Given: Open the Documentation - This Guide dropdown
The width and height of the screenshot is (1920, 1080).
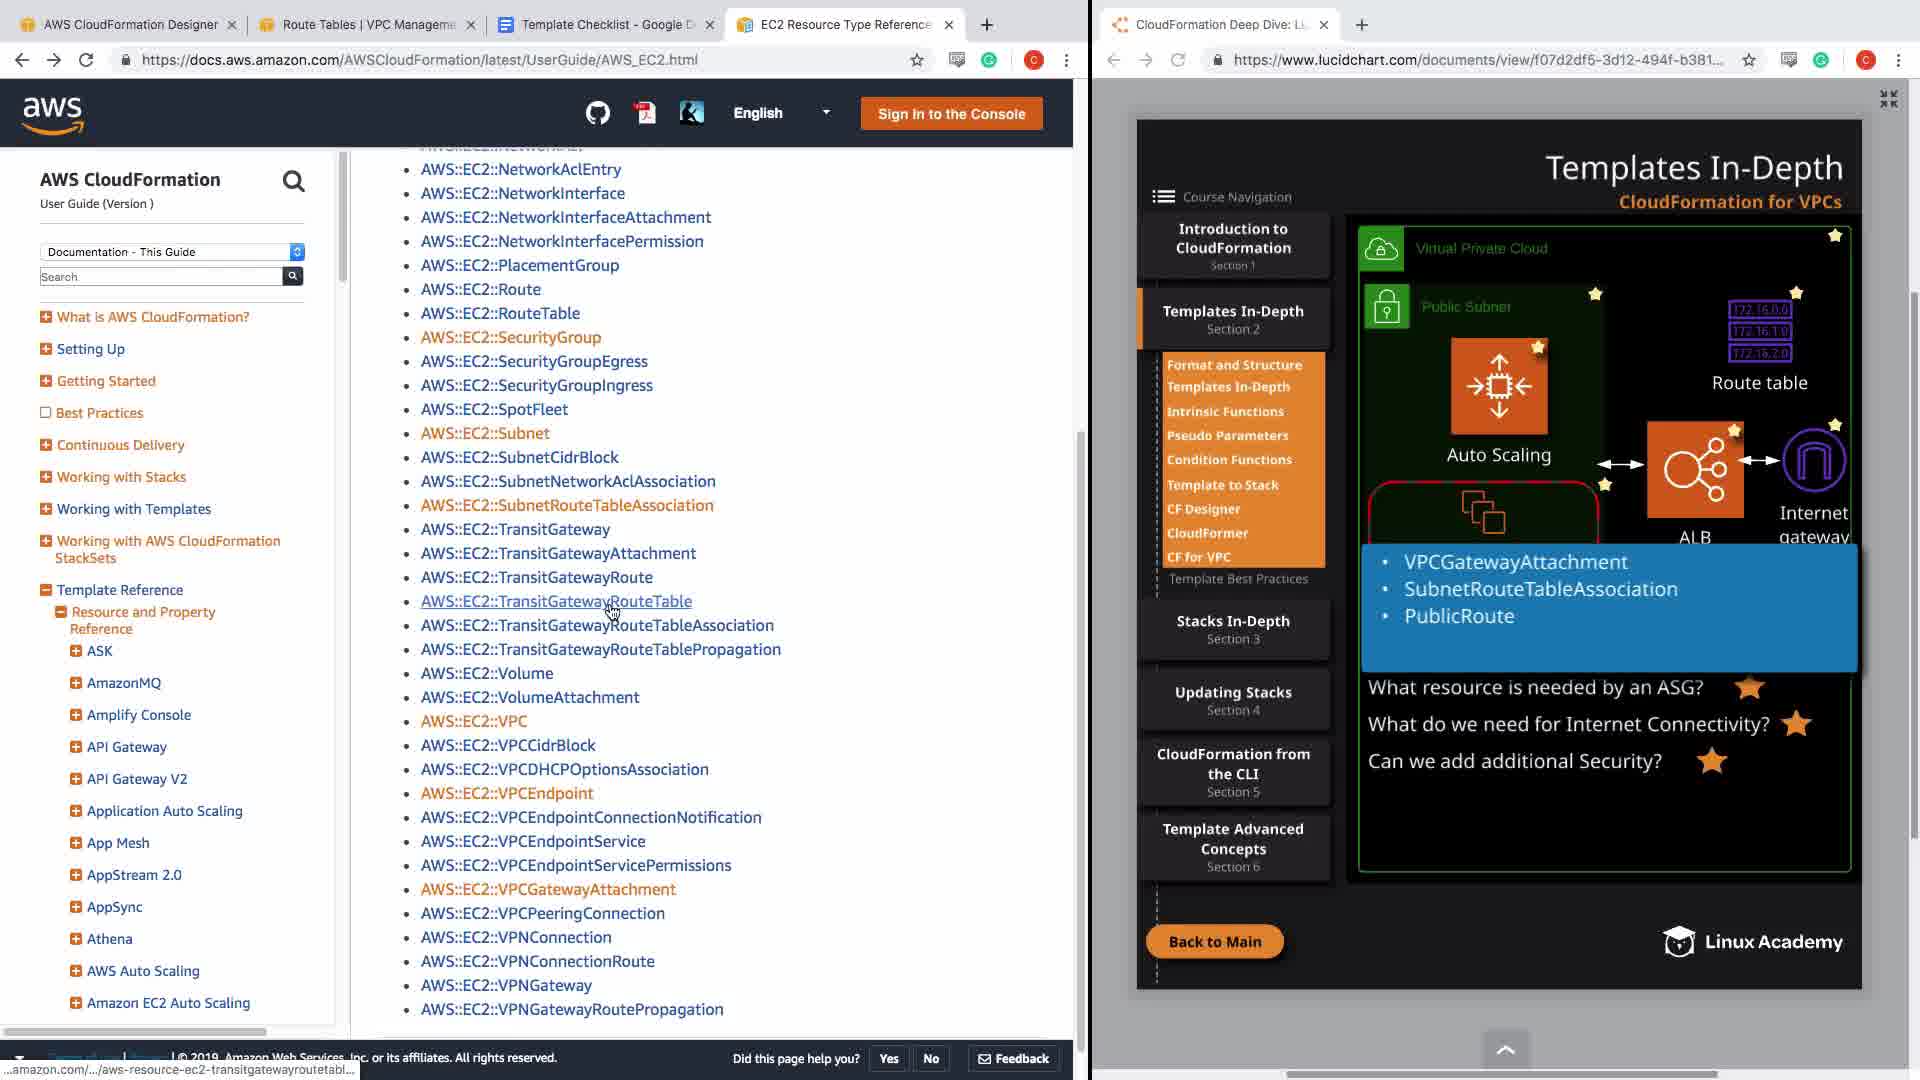Looking at the screenshot, I should (172, 252).
